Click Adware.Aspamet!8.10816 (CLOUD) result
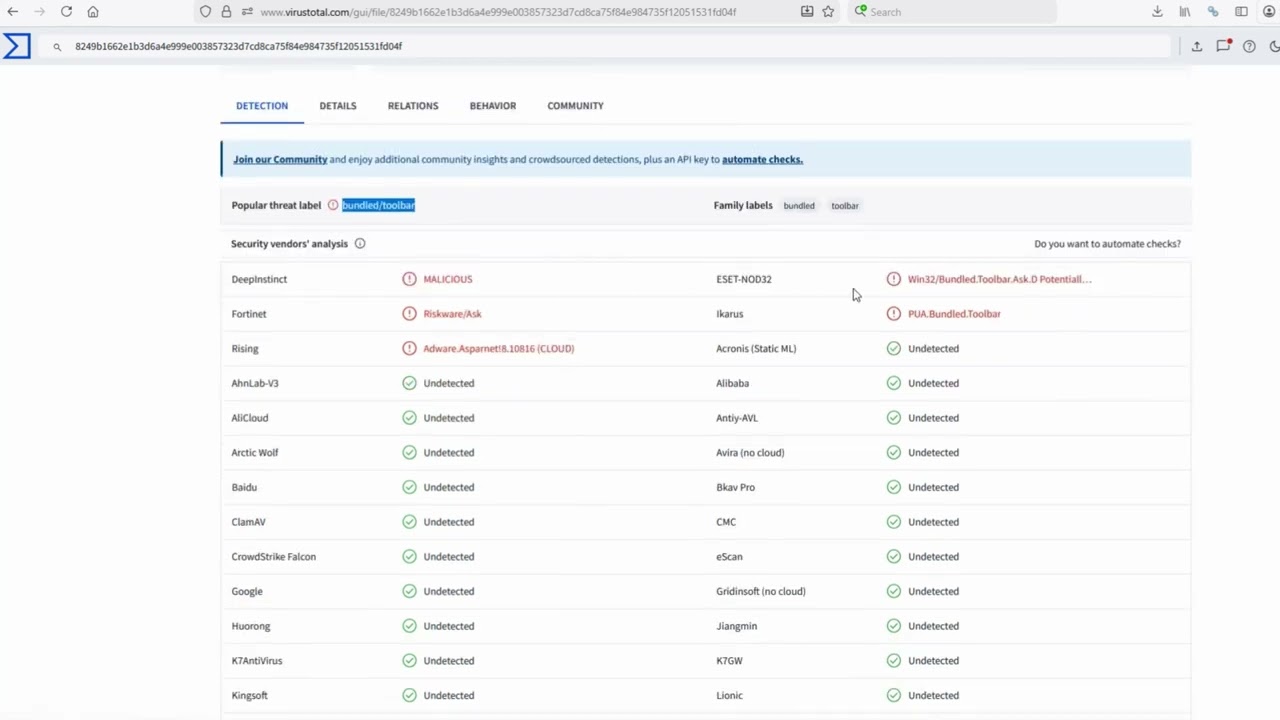The height and width of the screenshot is (720, 1280). click(x=498, y=348)
